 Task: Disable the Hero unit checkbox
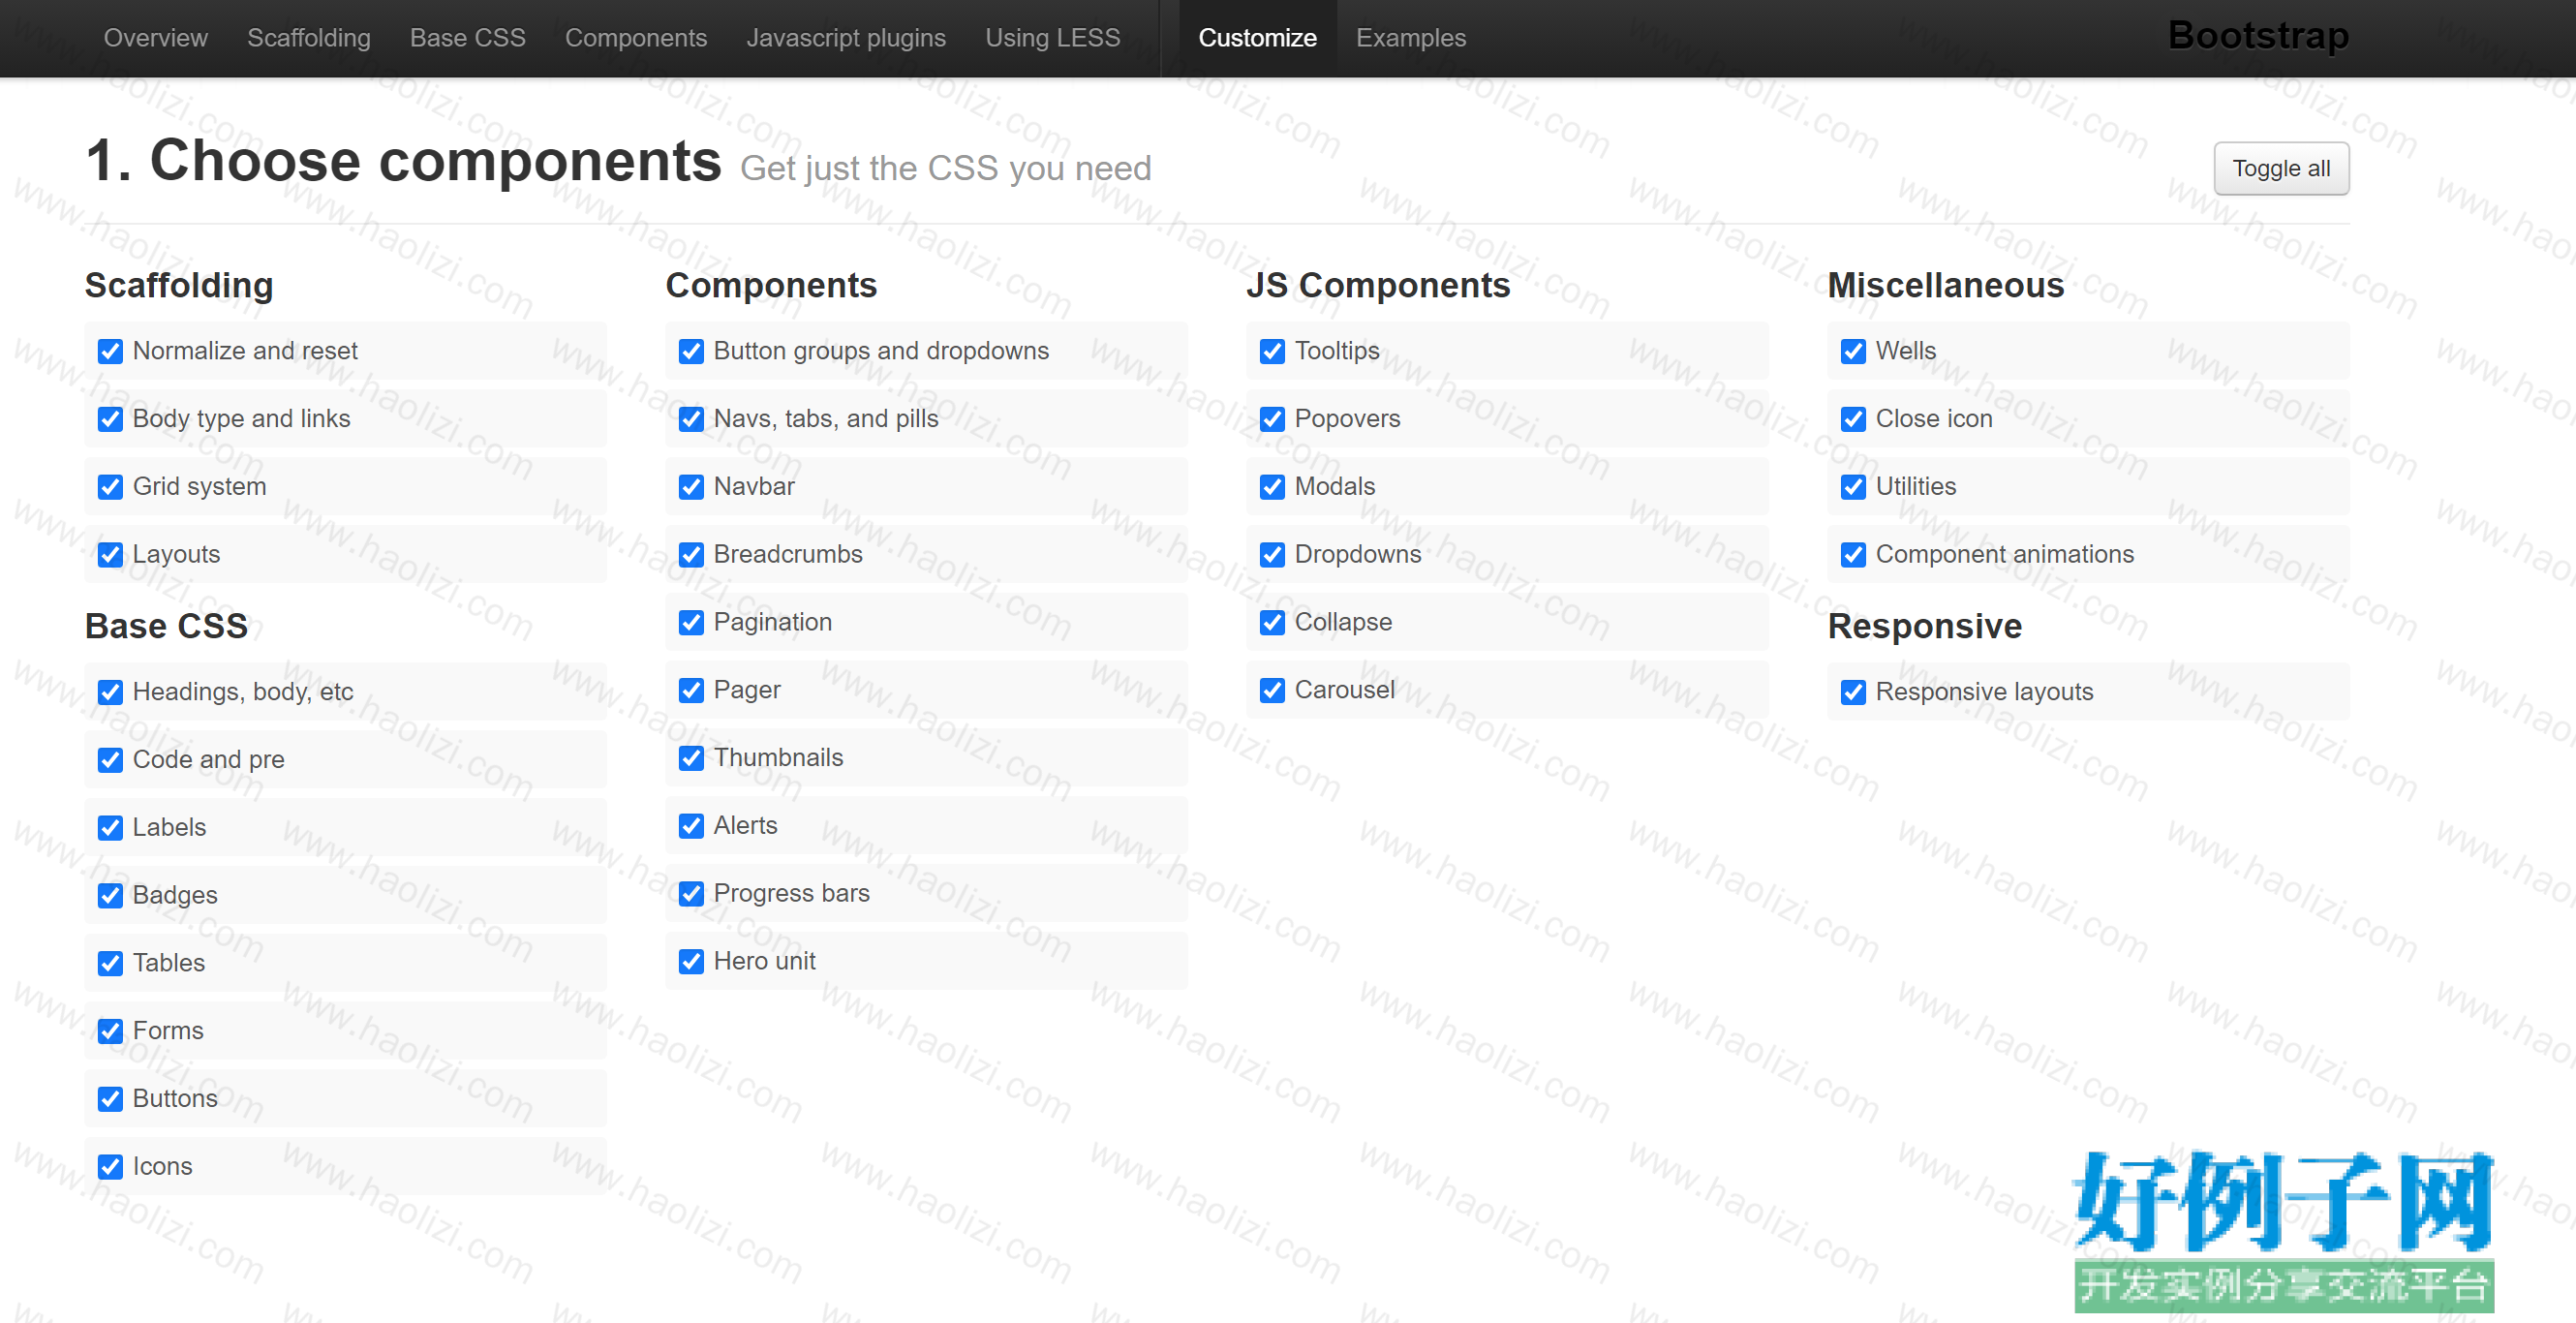click(691, 963)
